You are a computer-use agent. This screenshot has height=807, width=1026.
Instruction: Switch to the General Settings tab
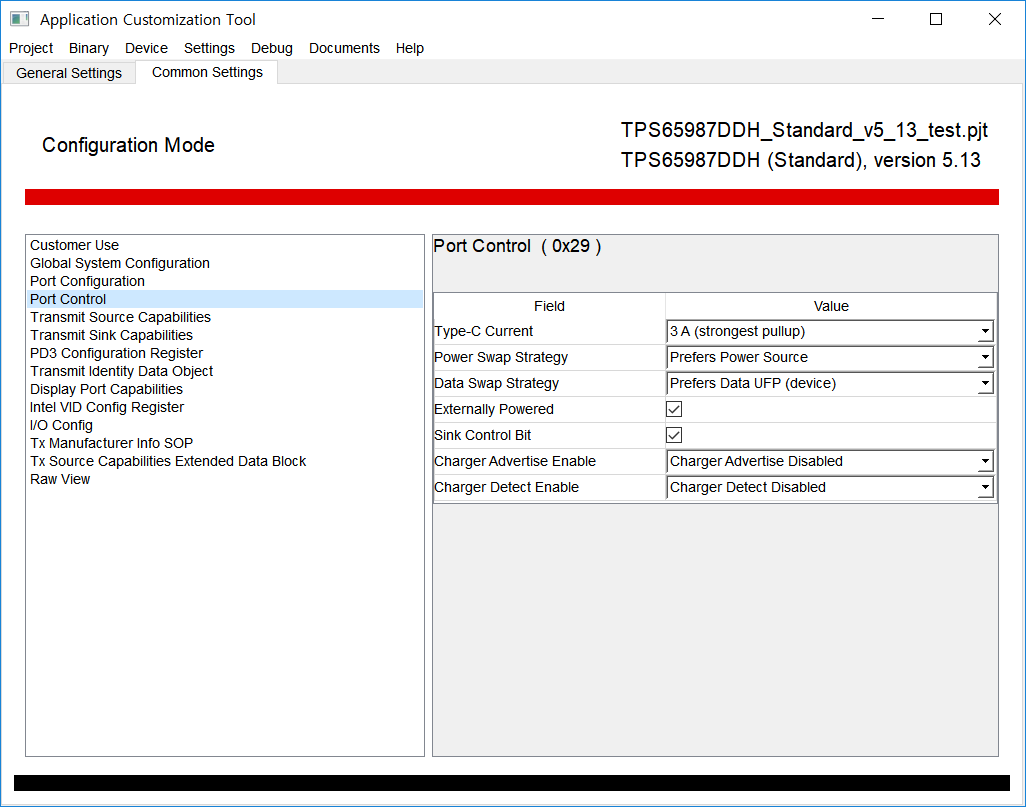coord(69,73)
